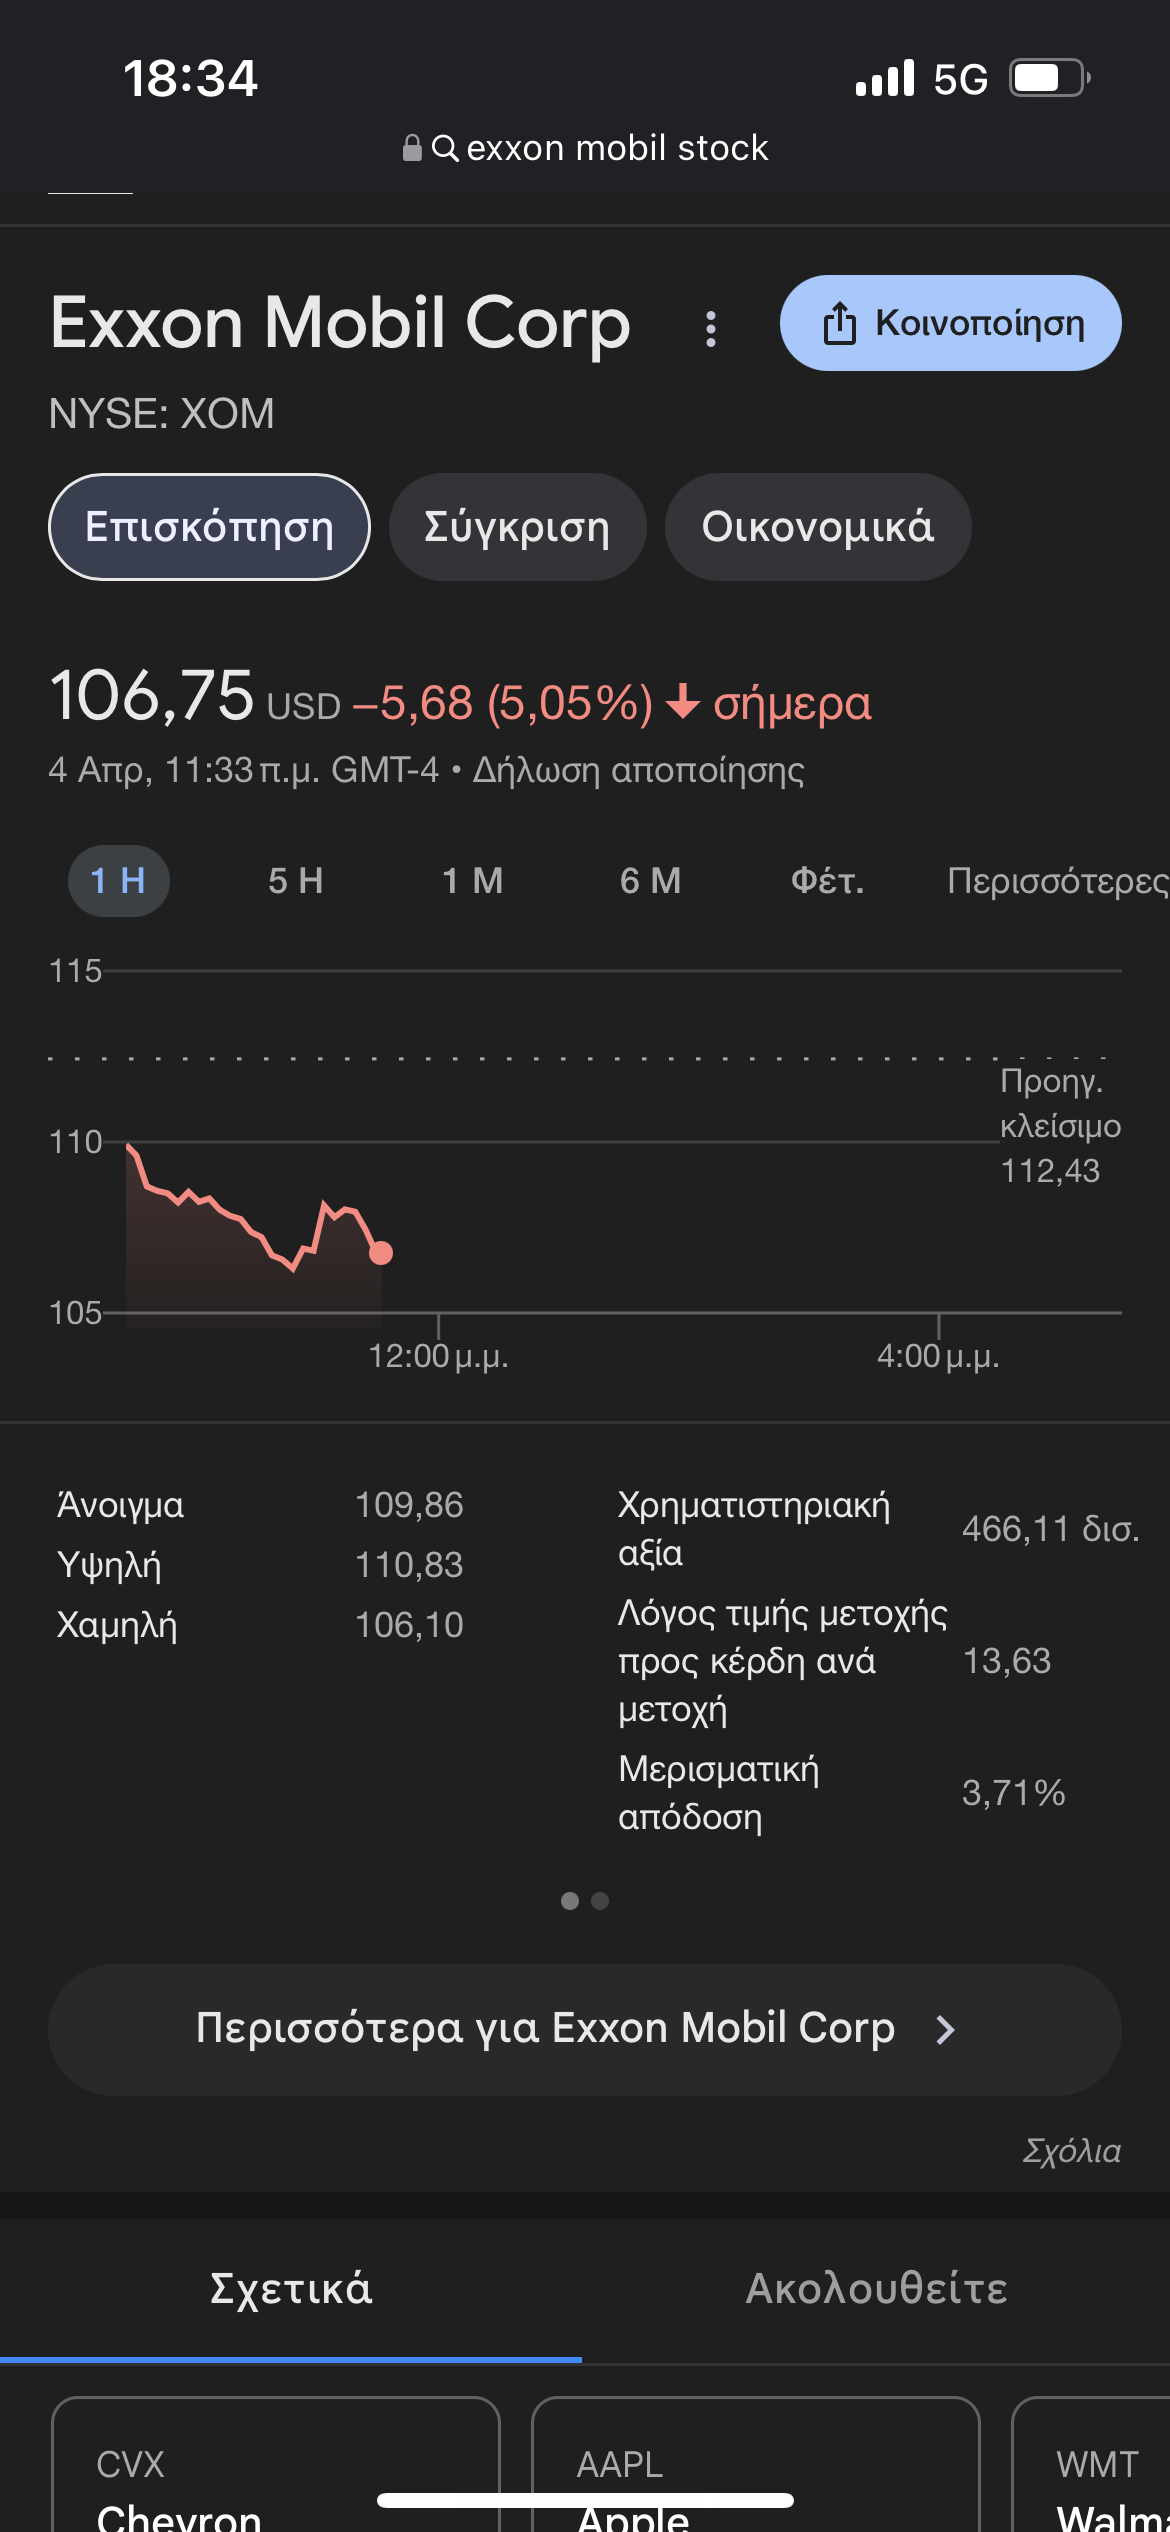
Task: Switch chart to 6 M range
Action: [x=650, y=881]
